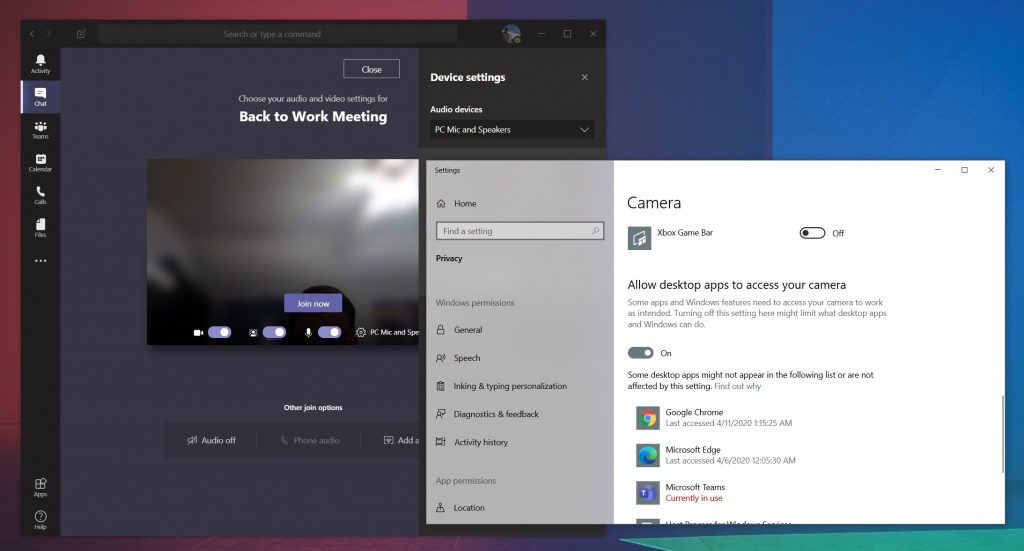This screenshot has height=551, width=1024.
Task: Select General in Windows permissions
Action: (x=467, y=330)
